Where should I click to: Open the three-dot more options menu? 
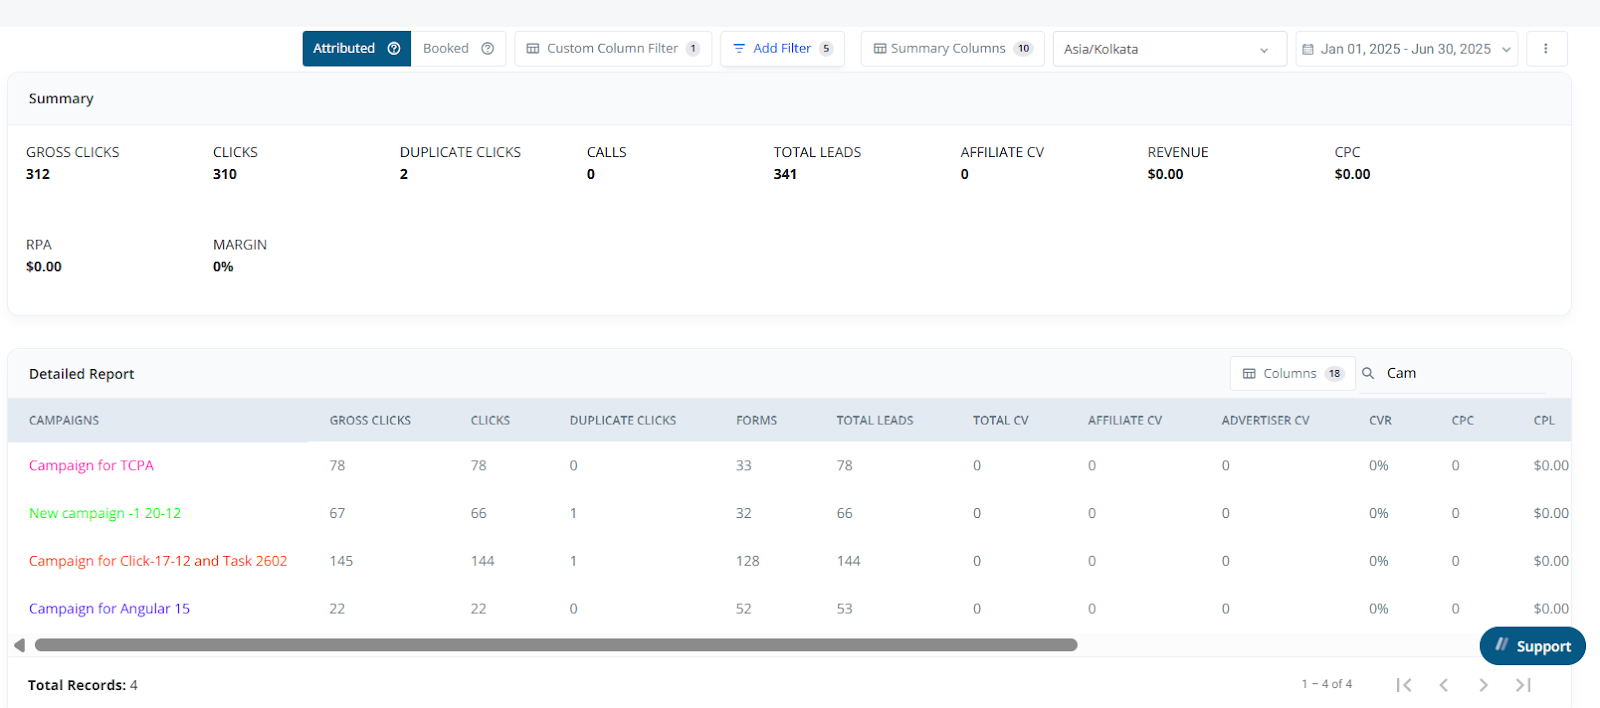pos(1546,48)
